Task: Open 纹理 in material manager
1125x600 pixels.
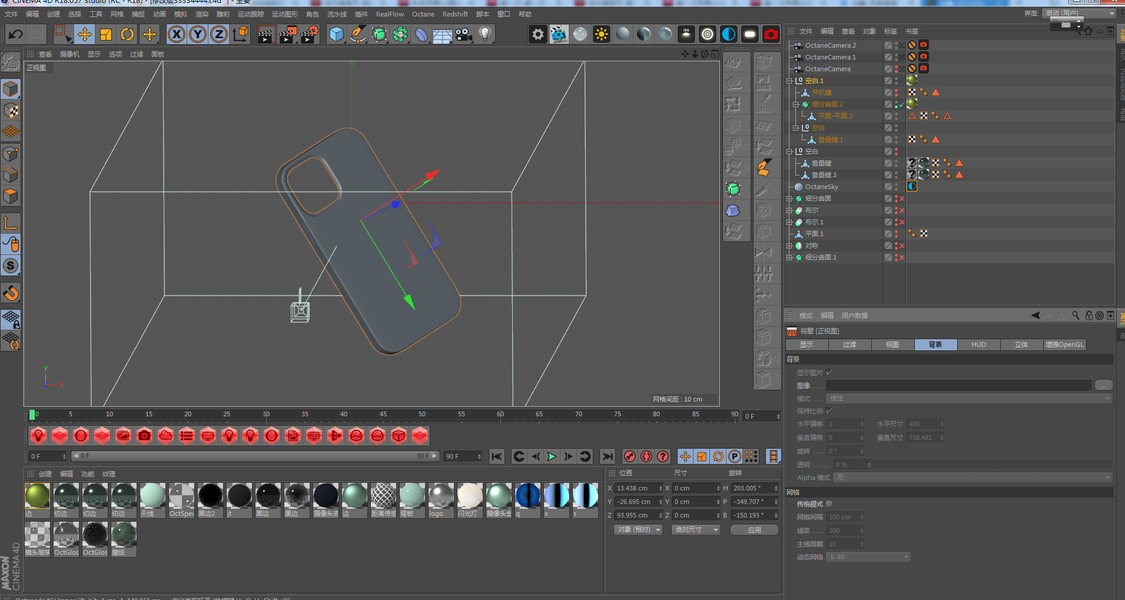Action: coord(109,474)
